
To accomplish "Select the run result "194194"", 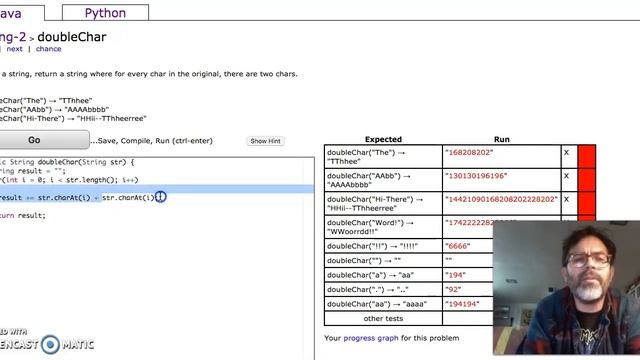I will click(x=462, y=304).
